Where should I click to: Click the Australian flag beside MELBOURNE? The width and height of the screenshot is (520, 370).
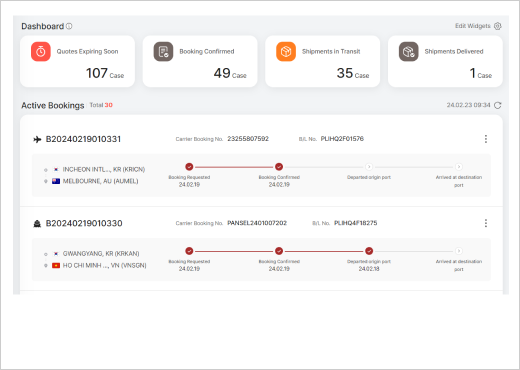tap(56, 181)
